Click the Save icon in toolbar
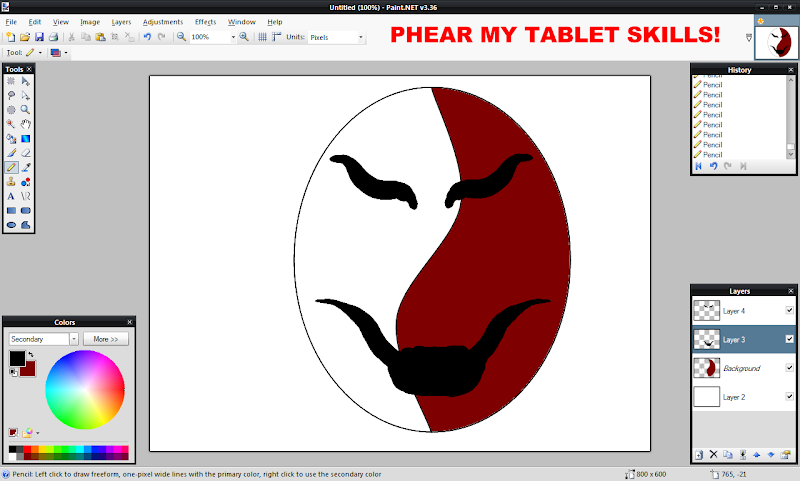The width and height of the screenshot is (800, 481). click(38, 37)
